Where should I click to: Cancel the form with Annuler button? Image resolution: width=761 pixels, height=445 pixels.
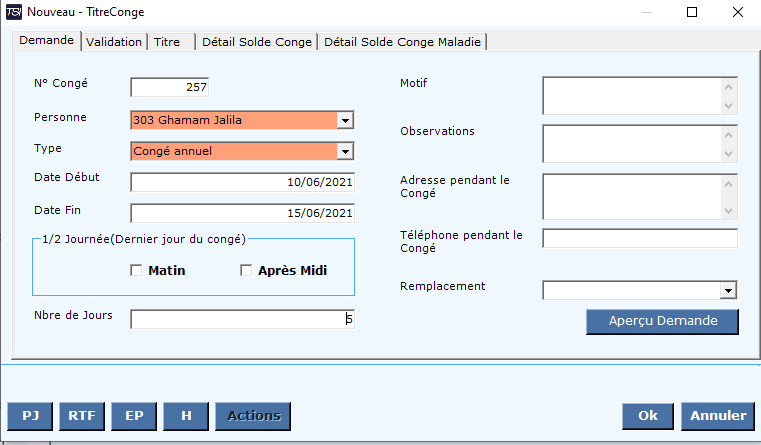[718, 416]
